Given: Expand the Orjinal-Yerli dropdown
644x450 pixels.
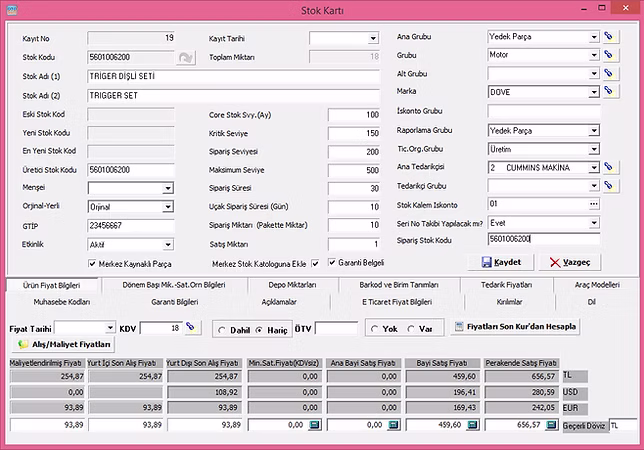Looking at the screenshot, I should (x=166, y=206).
